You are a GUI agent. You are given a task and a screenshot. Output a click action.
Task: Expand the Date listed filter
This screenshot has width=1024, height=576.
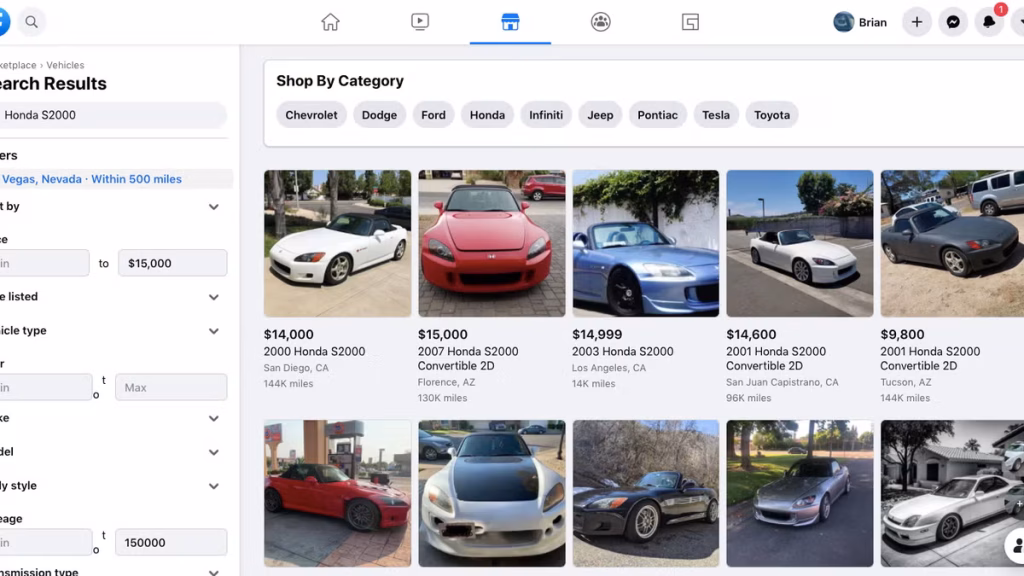(213, 297)
